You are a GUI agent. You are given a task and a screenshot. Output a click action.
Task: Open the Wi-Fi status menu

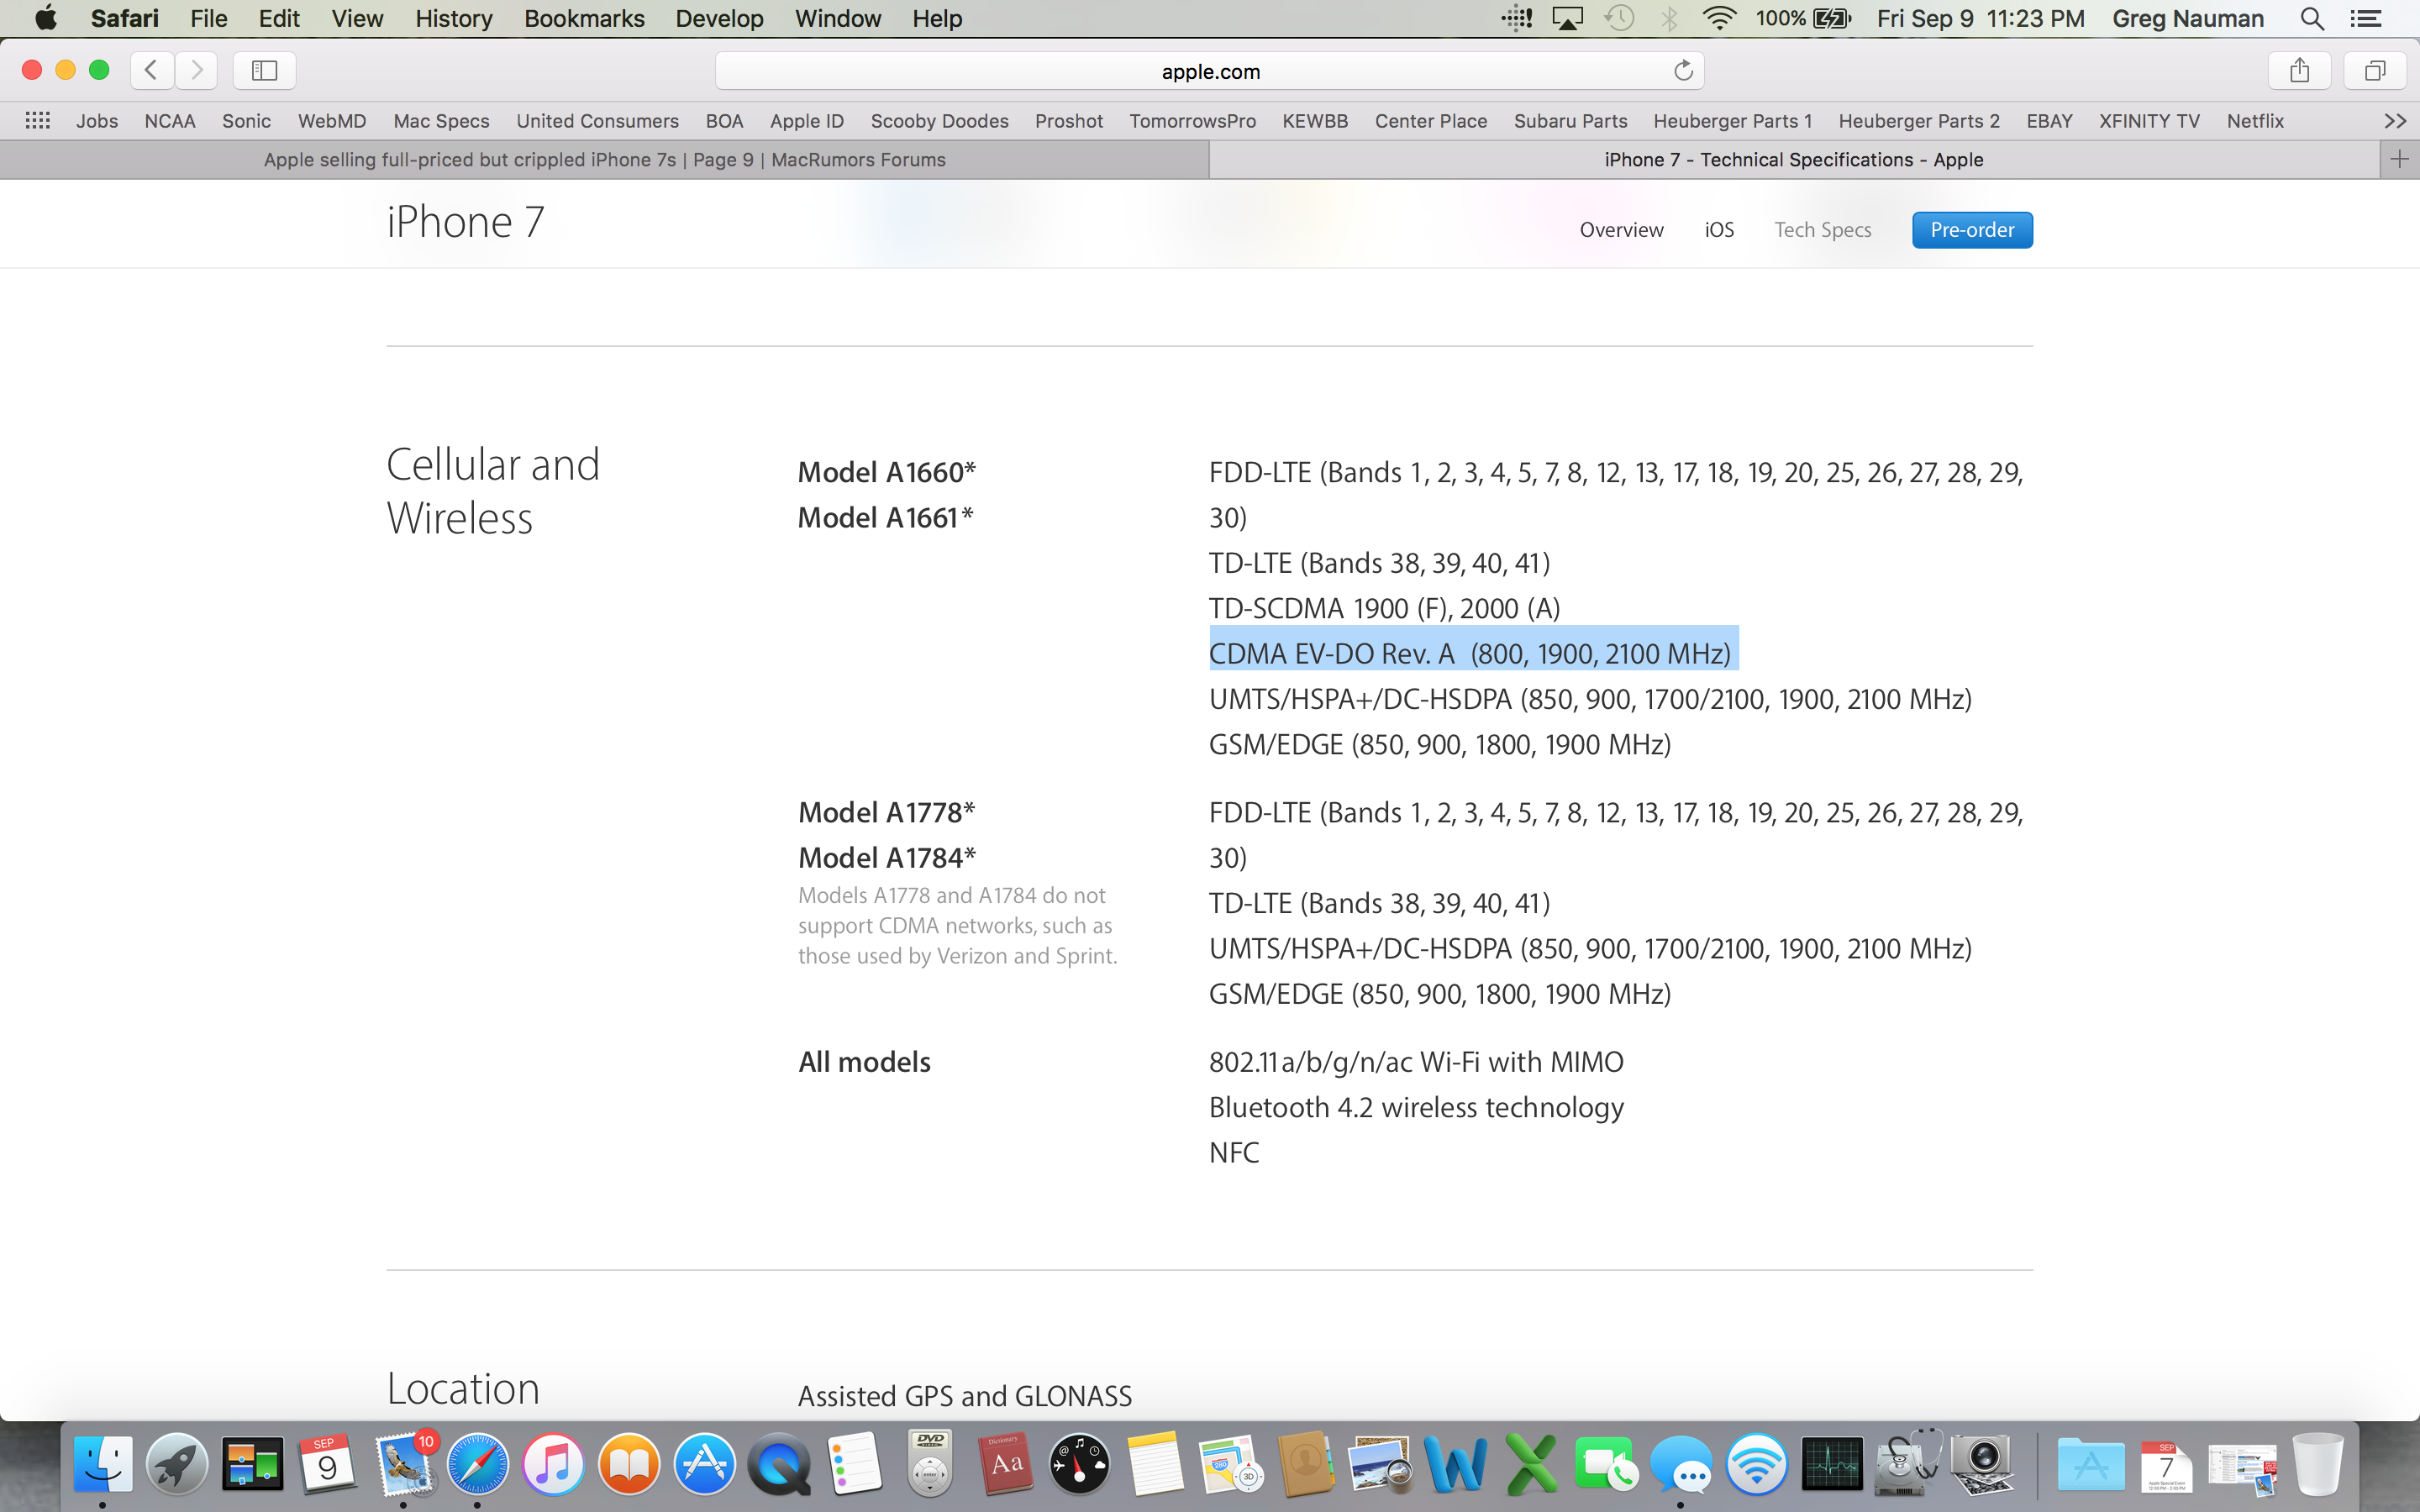click(1719, 18)
